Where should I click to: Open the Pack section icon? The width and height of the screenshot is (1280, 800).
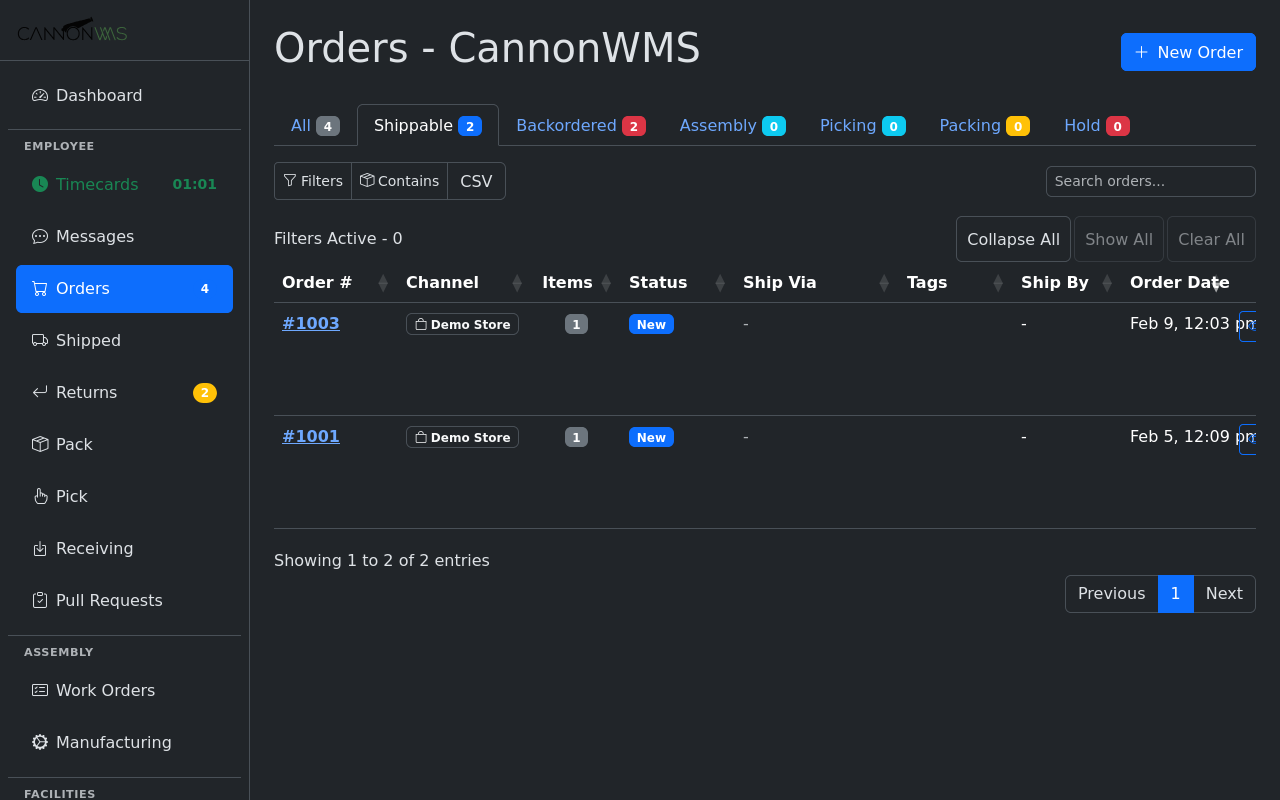click(x=39, y=444)
